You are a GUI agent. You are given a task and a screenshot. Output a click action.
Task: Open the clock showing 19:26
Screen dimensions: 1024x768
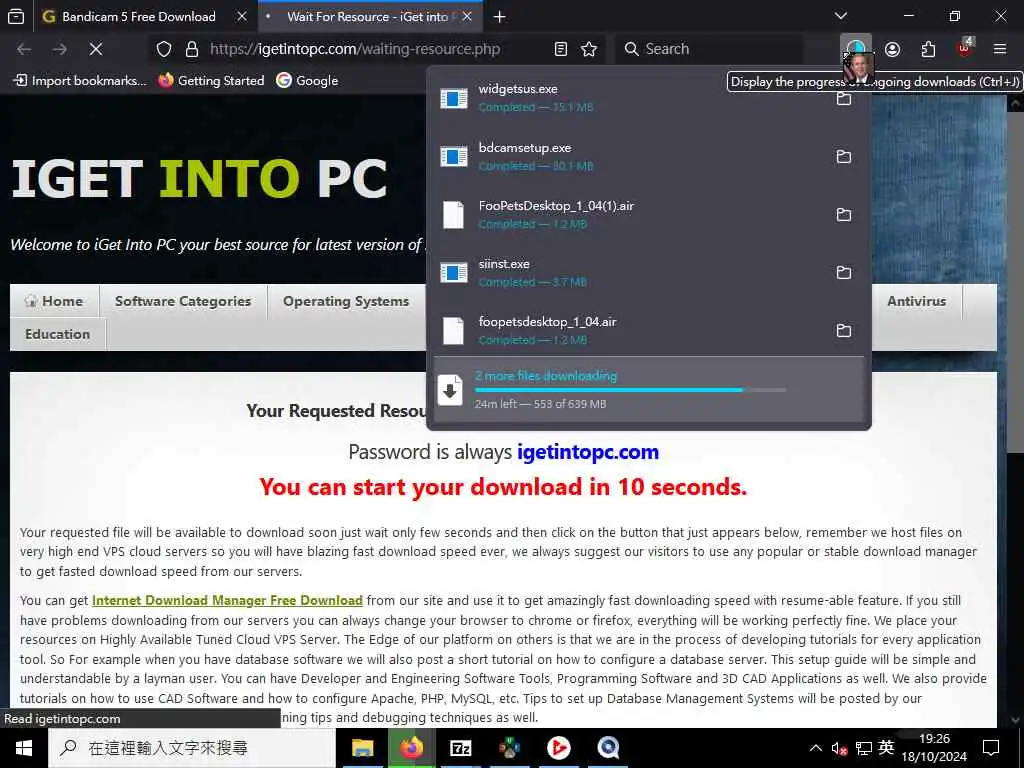coord(934,748)
